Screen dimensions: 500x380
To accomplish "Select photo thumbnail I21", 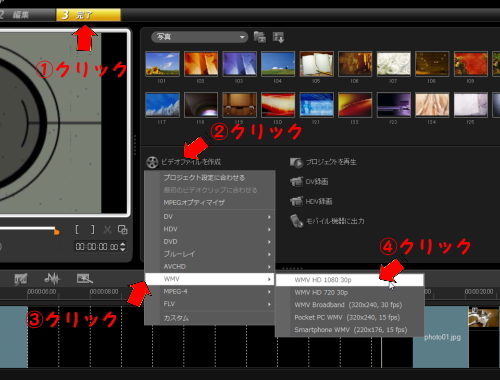I will (316, 105).
